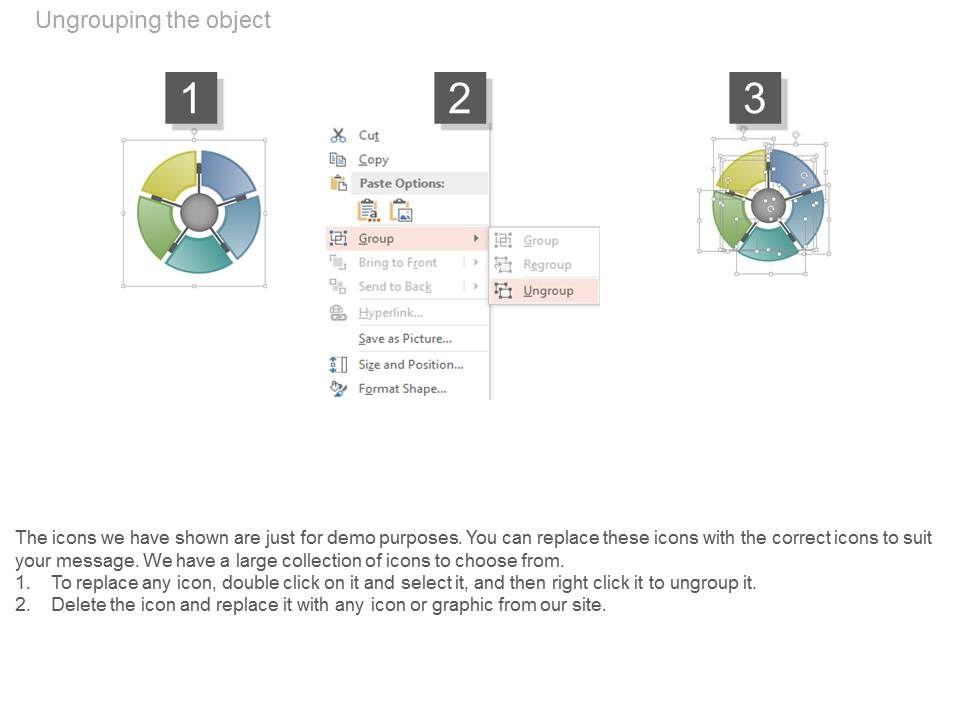Click the step number 1 badge
The image size is (960, 720).
pos(190,98)
